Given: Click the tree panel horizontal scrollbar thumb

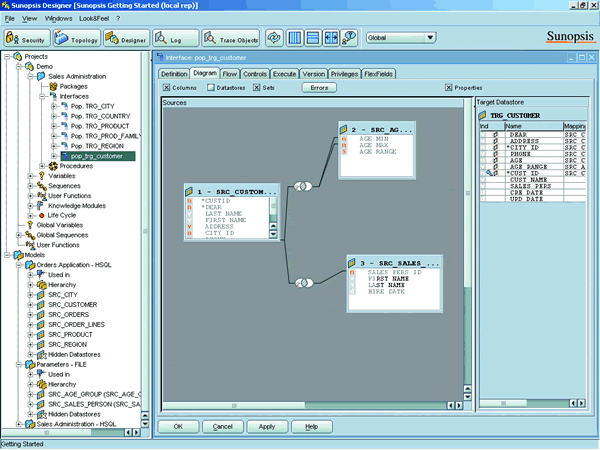Looking at the screenshot, I should point(47,432).
